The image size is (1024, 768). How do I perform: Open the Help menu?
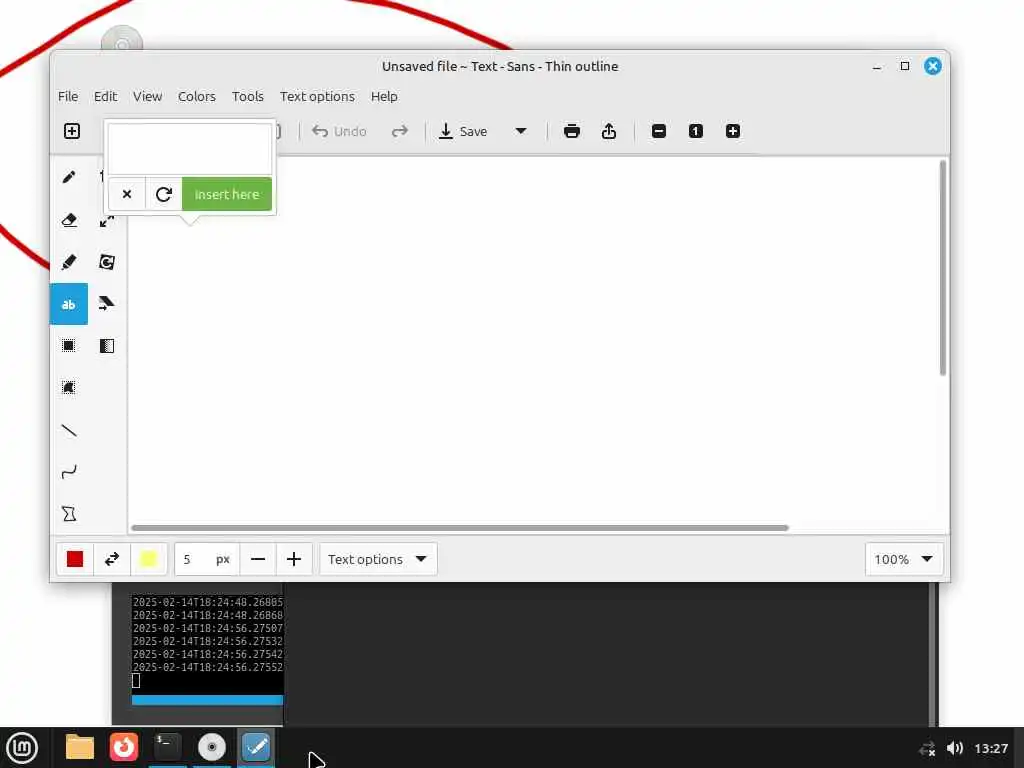384,96
